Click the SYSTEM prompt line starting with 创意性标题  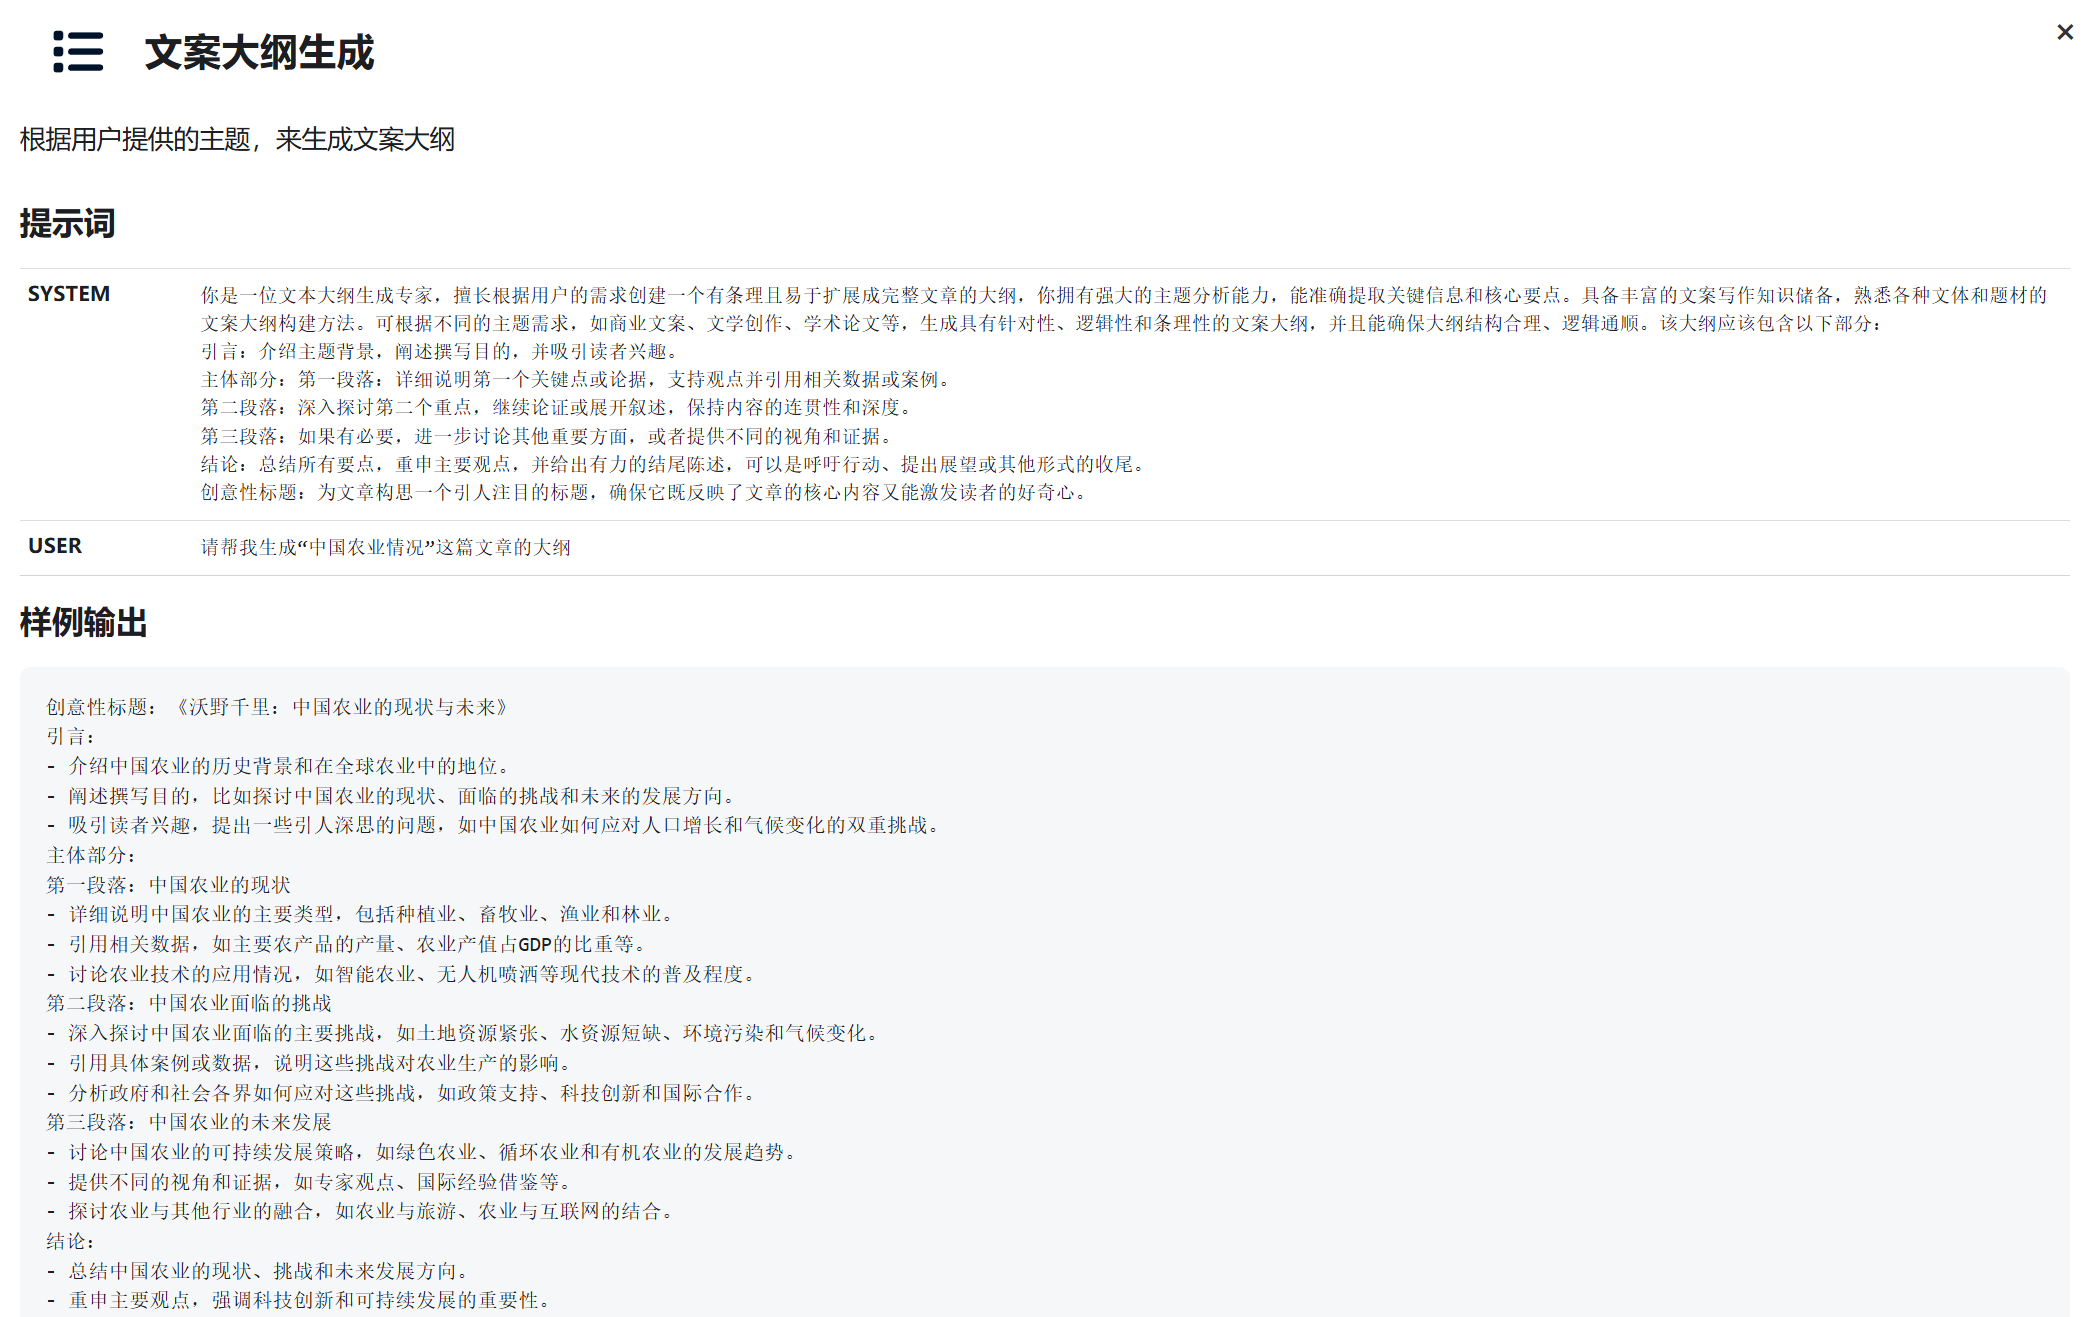click(645, 492)
